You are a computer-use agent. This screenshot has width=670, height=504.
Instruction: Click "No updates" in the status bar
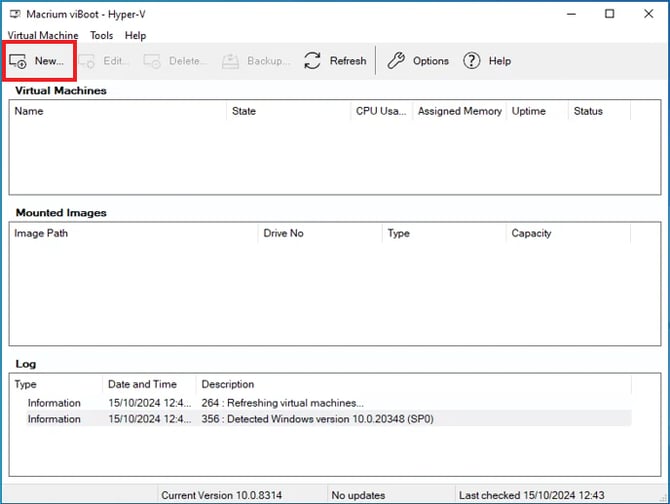pos(358,495)
